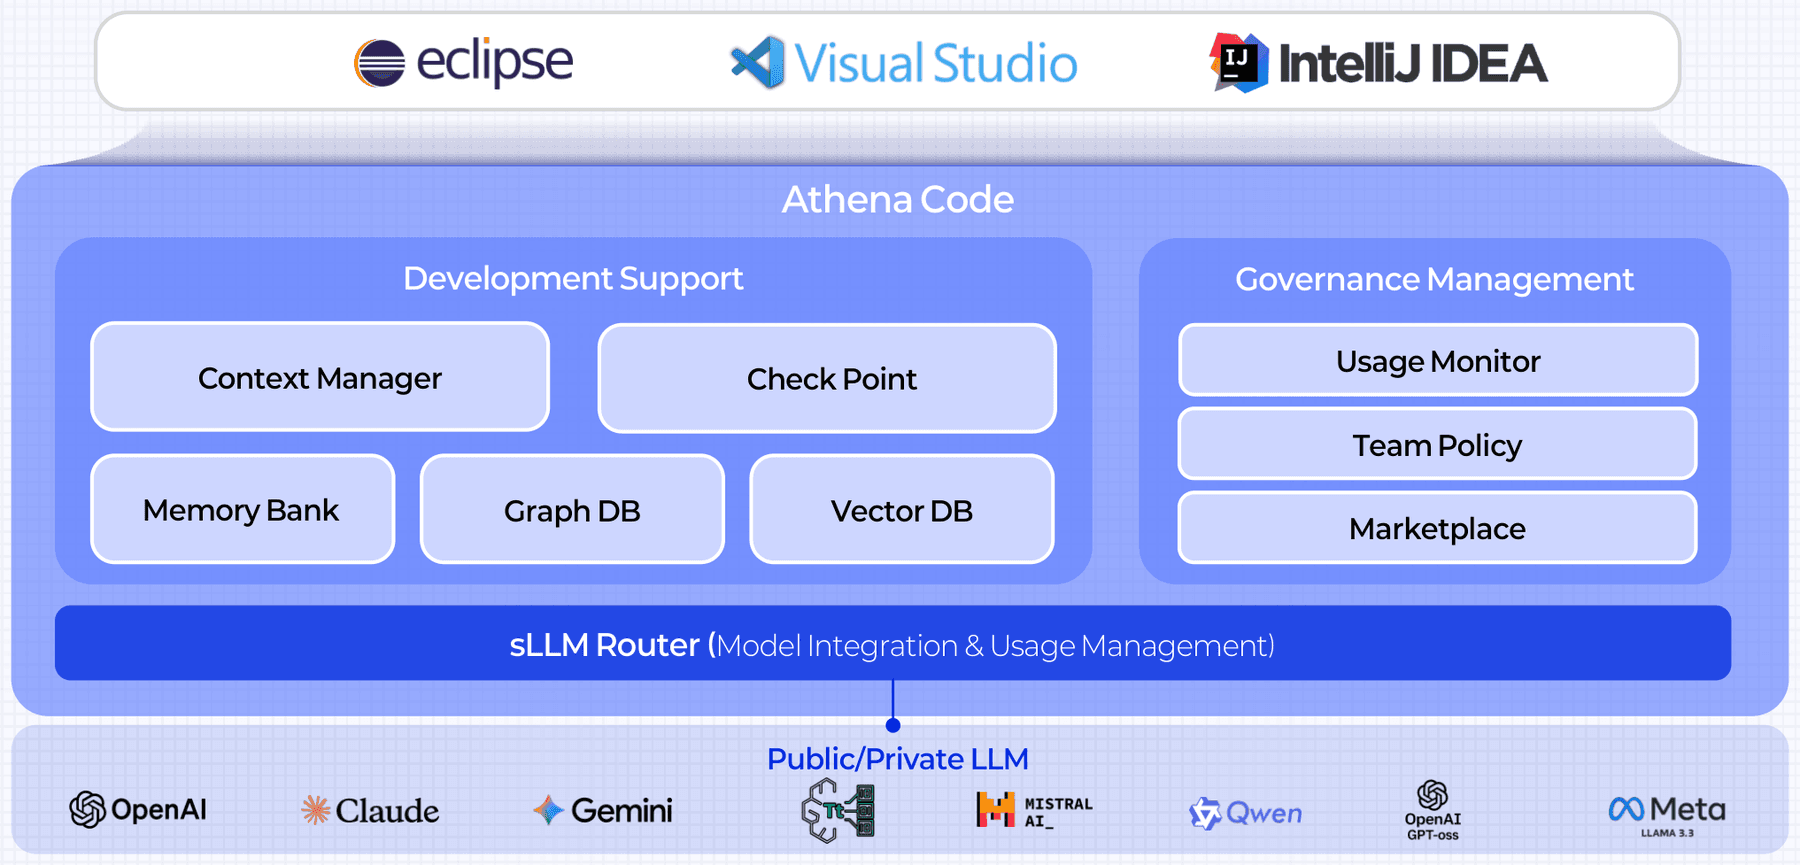Click the Development Support heading

pyautogui.click(x=573, y=278)
